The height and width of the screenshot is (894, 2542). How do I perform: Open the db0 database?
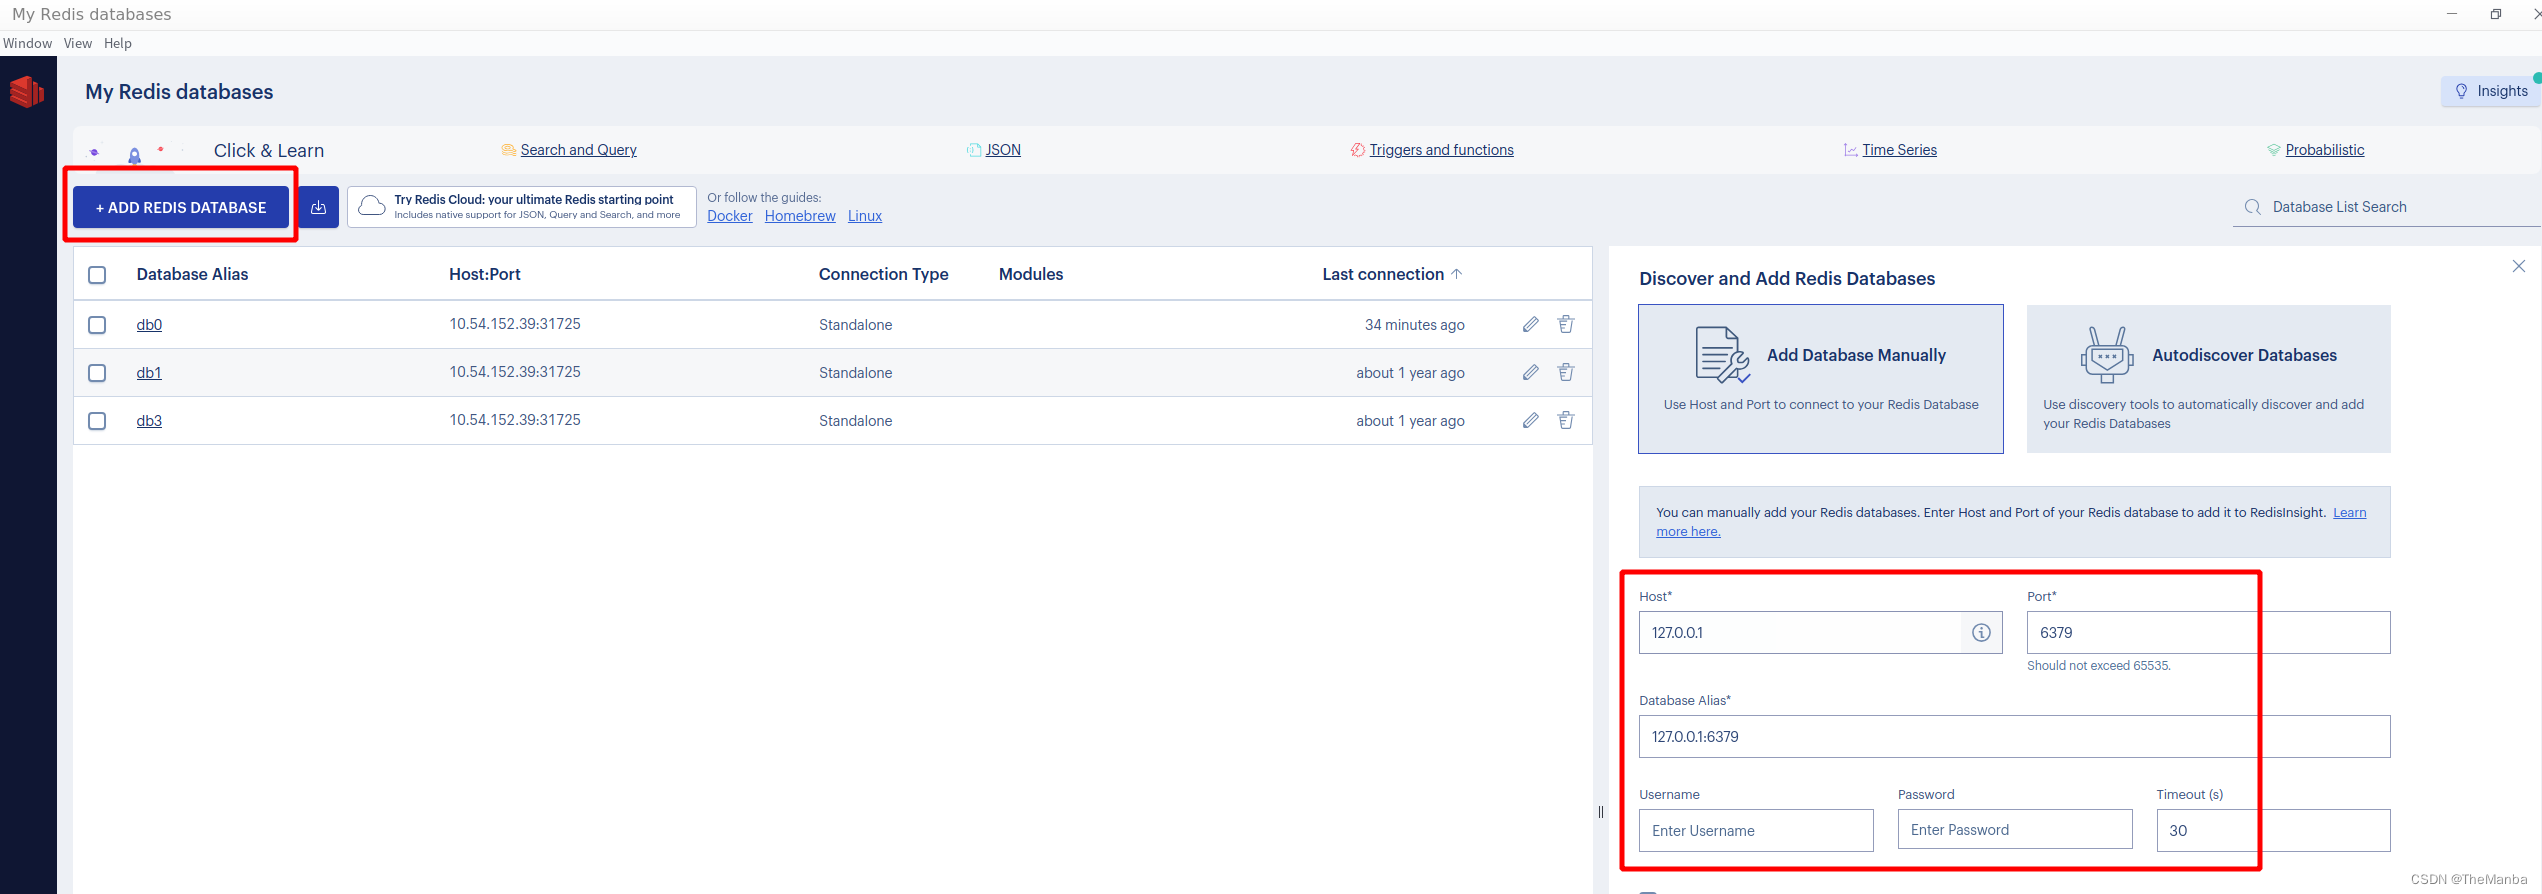(149, 325)
